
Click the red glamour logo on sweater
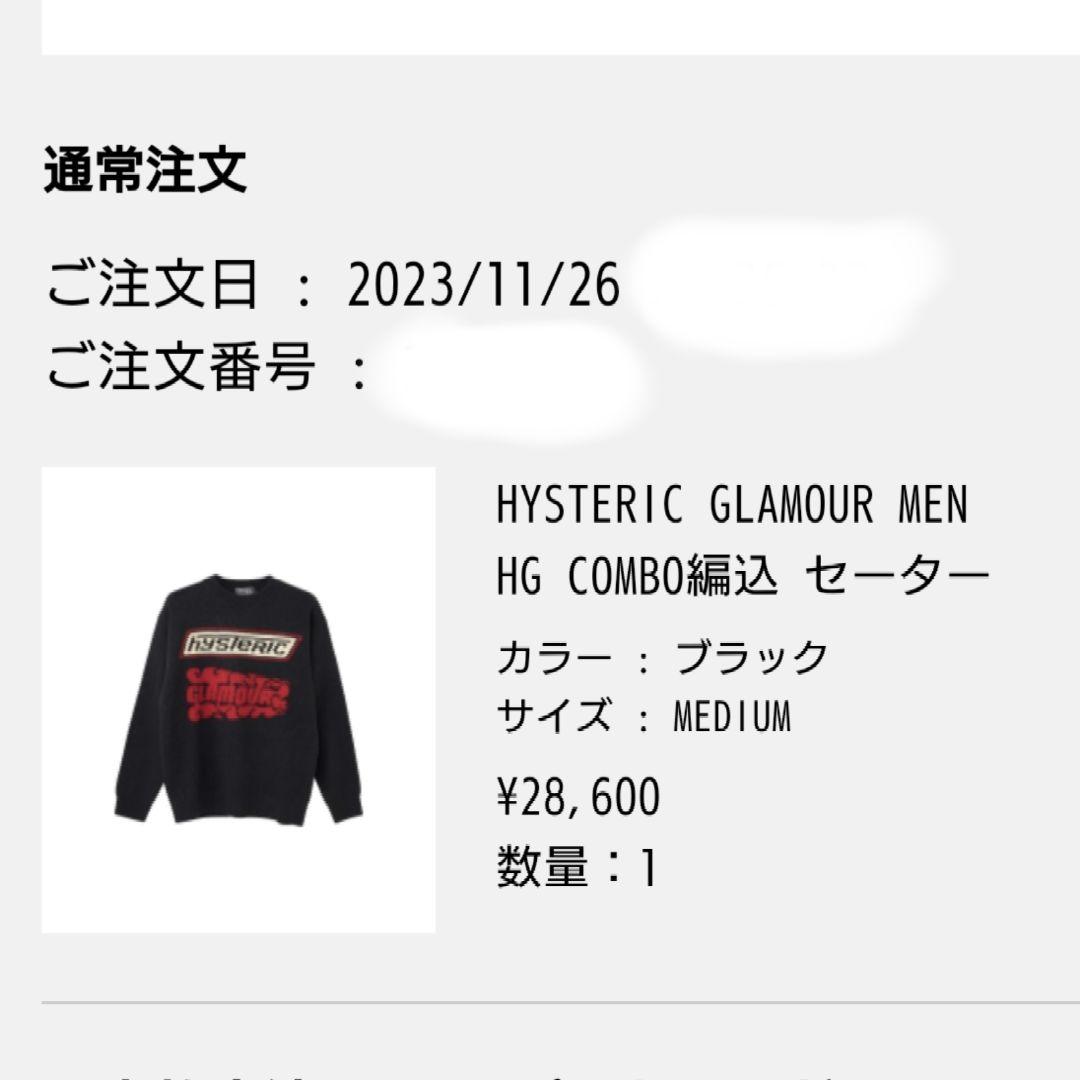pos(238,694)
